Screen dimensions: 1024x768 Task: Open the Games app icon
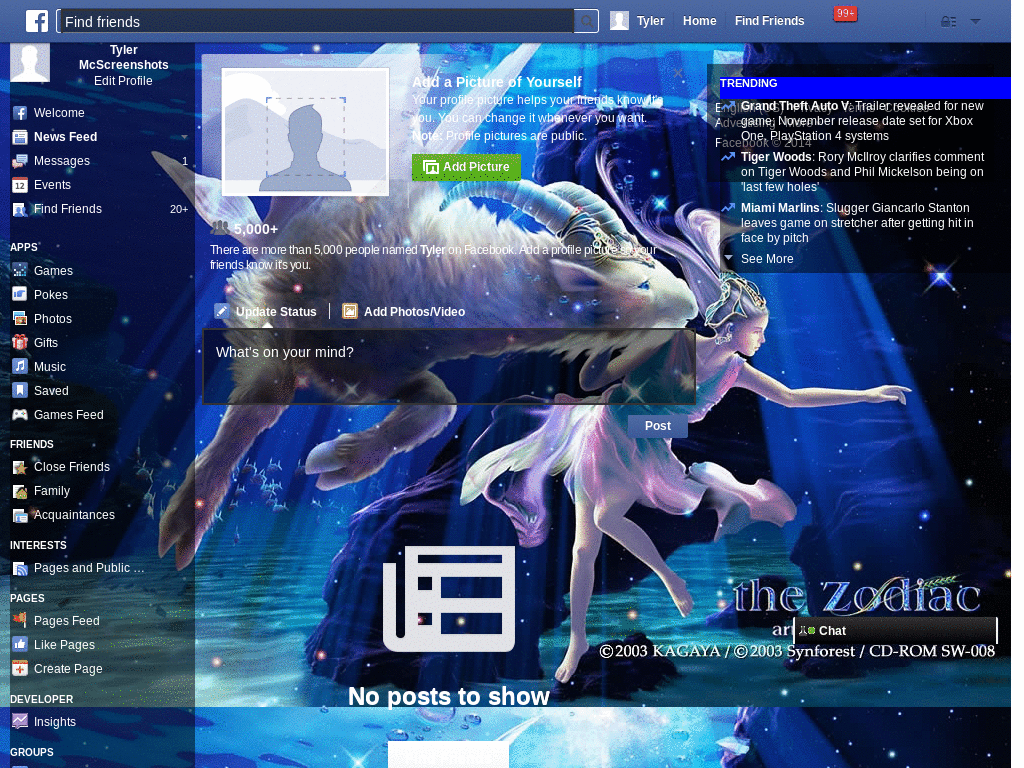click(x=20, y=270)
